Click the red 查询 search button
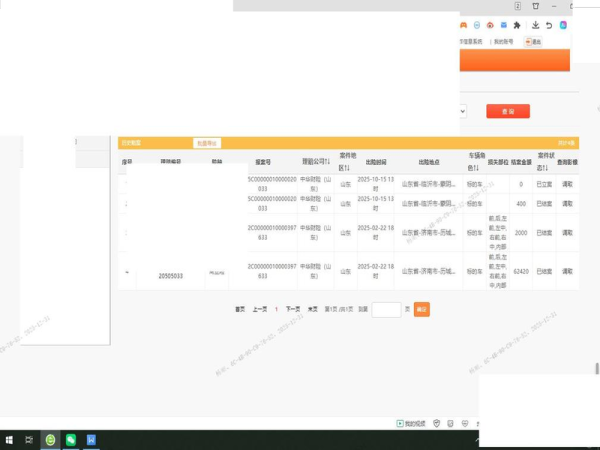 pos(508,111)
